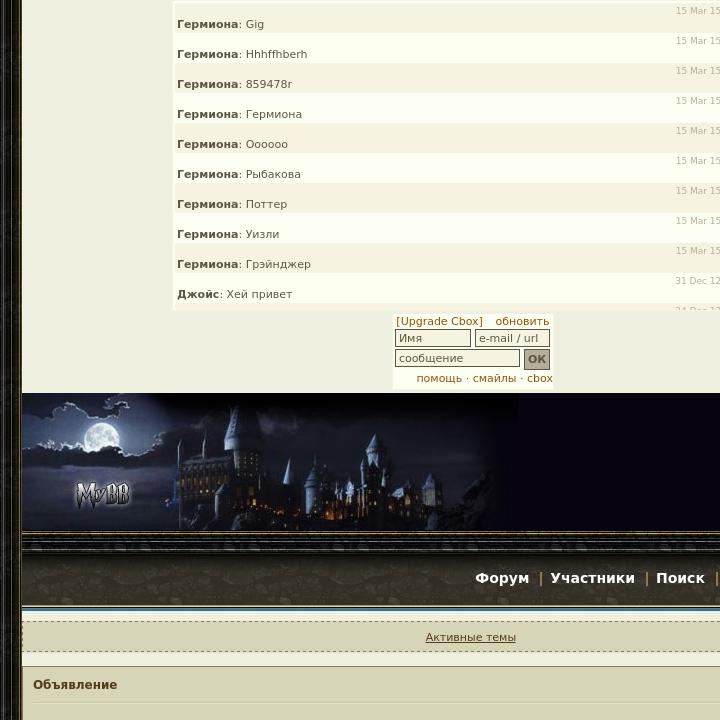Click chat message 'Hhhffhberh'
Screen dimensions: 720x720
(276, 54)
